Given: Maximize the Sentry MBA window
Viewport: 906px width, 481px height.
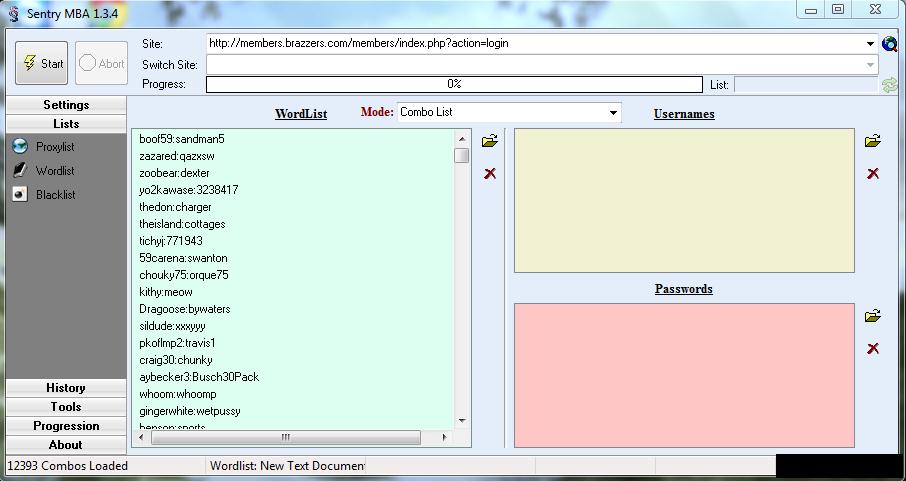Looking at the screenshot, I should 838,10.
